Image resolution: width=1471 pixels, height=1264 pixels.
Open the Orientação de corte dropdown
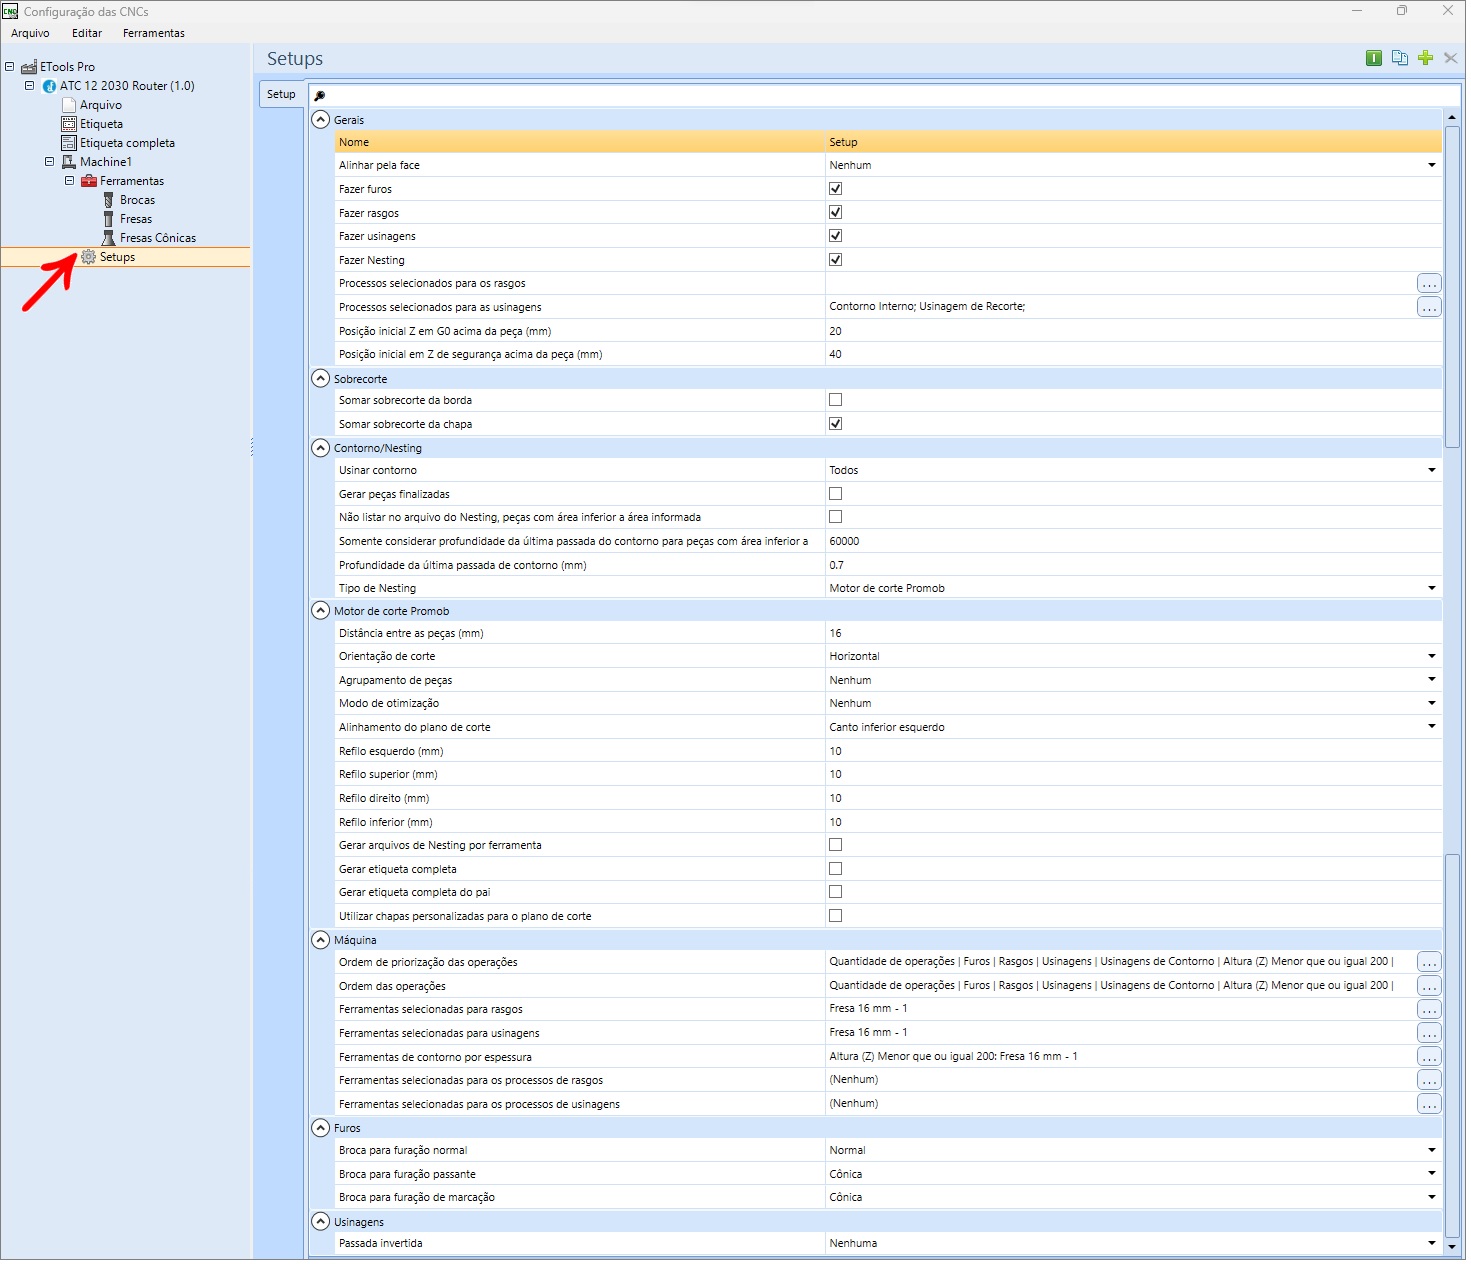pyautogui.click(x=1432, y=656)
